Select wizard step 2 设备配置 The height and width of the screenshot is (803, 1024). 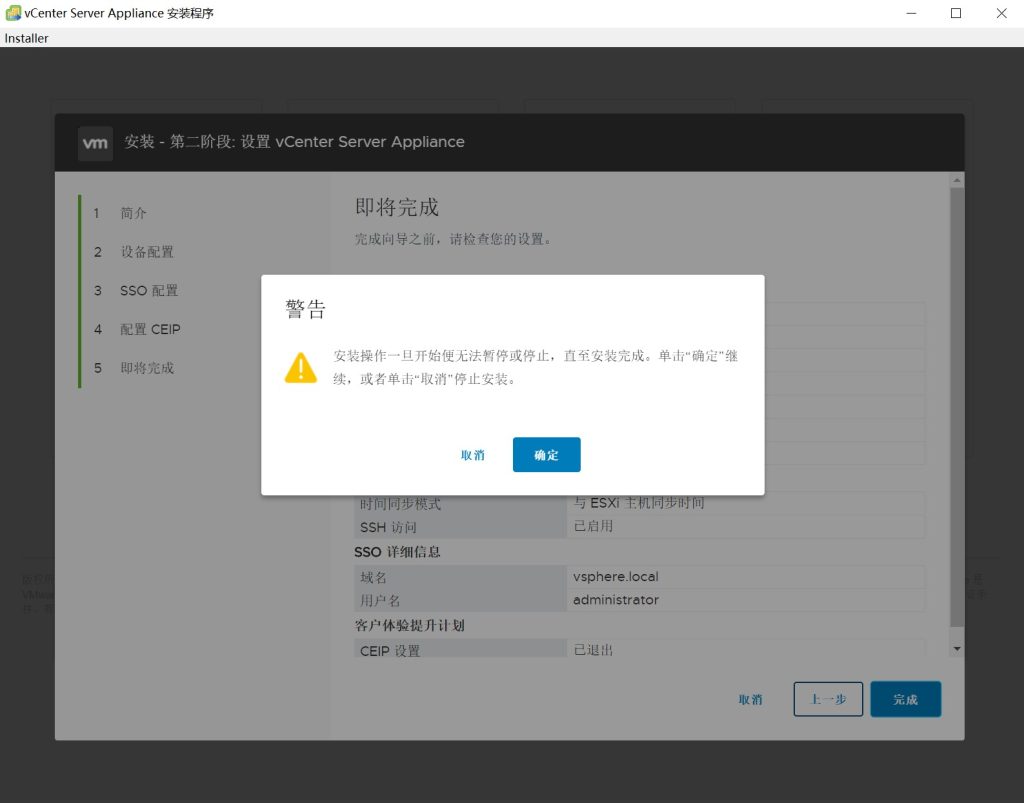point(147,252)
